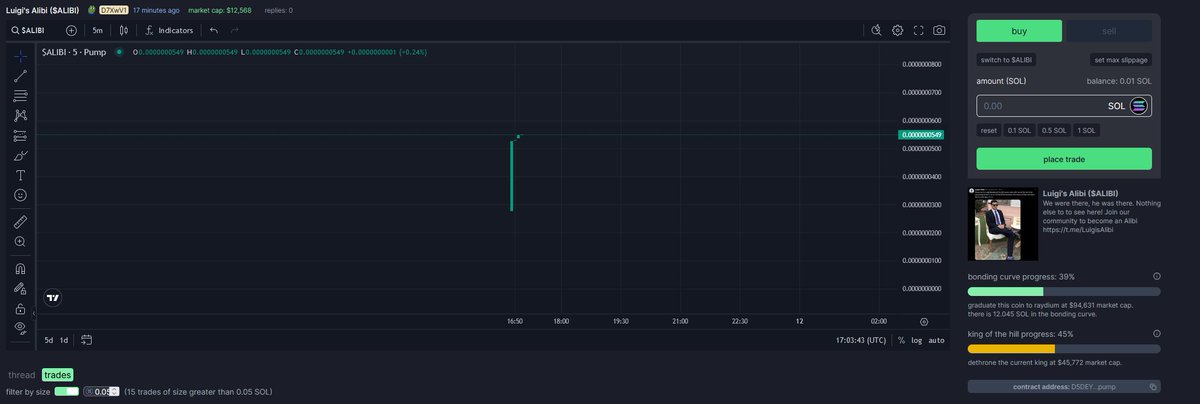Open the timezone 17:03:43 (UTC) menu
This screenshot has width=1200, height=404.
click(x=861, y=340)
